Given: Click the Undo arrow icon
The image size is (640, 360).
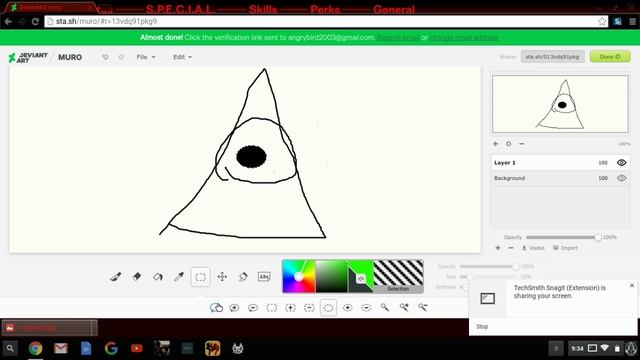Looking at the screenshot, I should point(105,57).
